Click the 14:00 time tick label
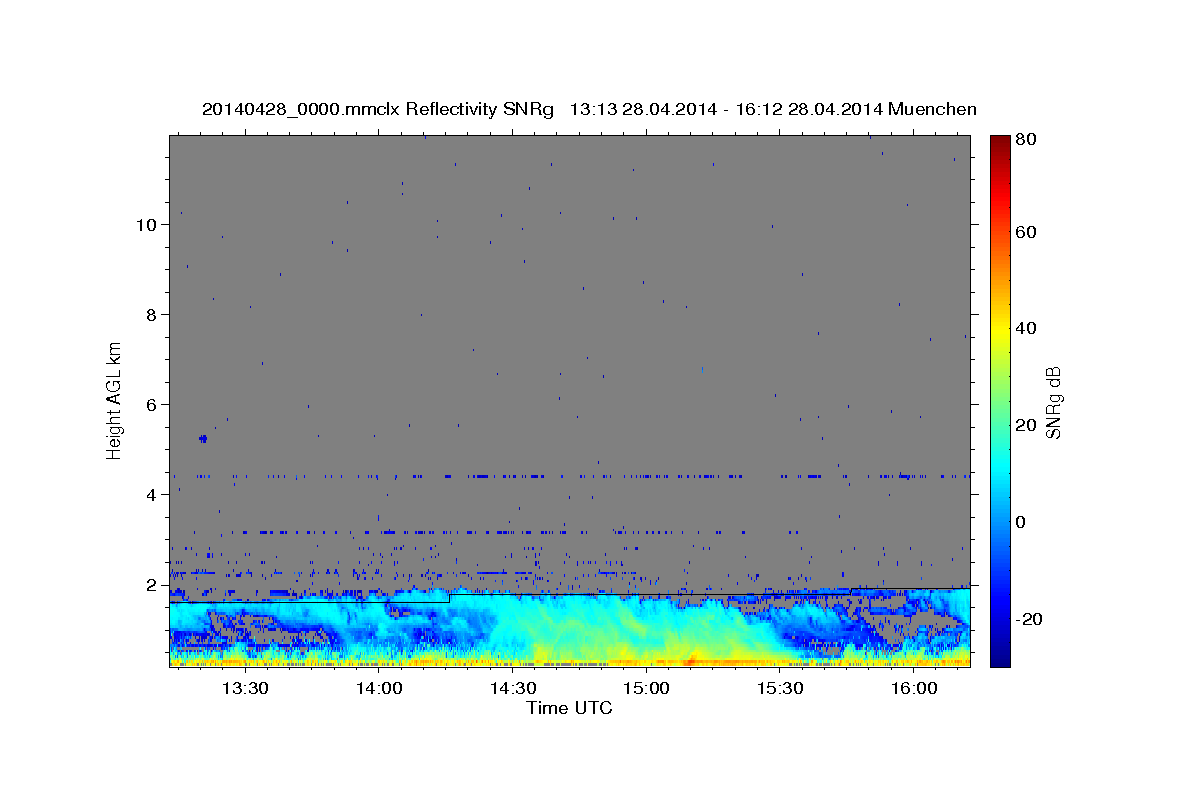 click(x=378, y=688)
